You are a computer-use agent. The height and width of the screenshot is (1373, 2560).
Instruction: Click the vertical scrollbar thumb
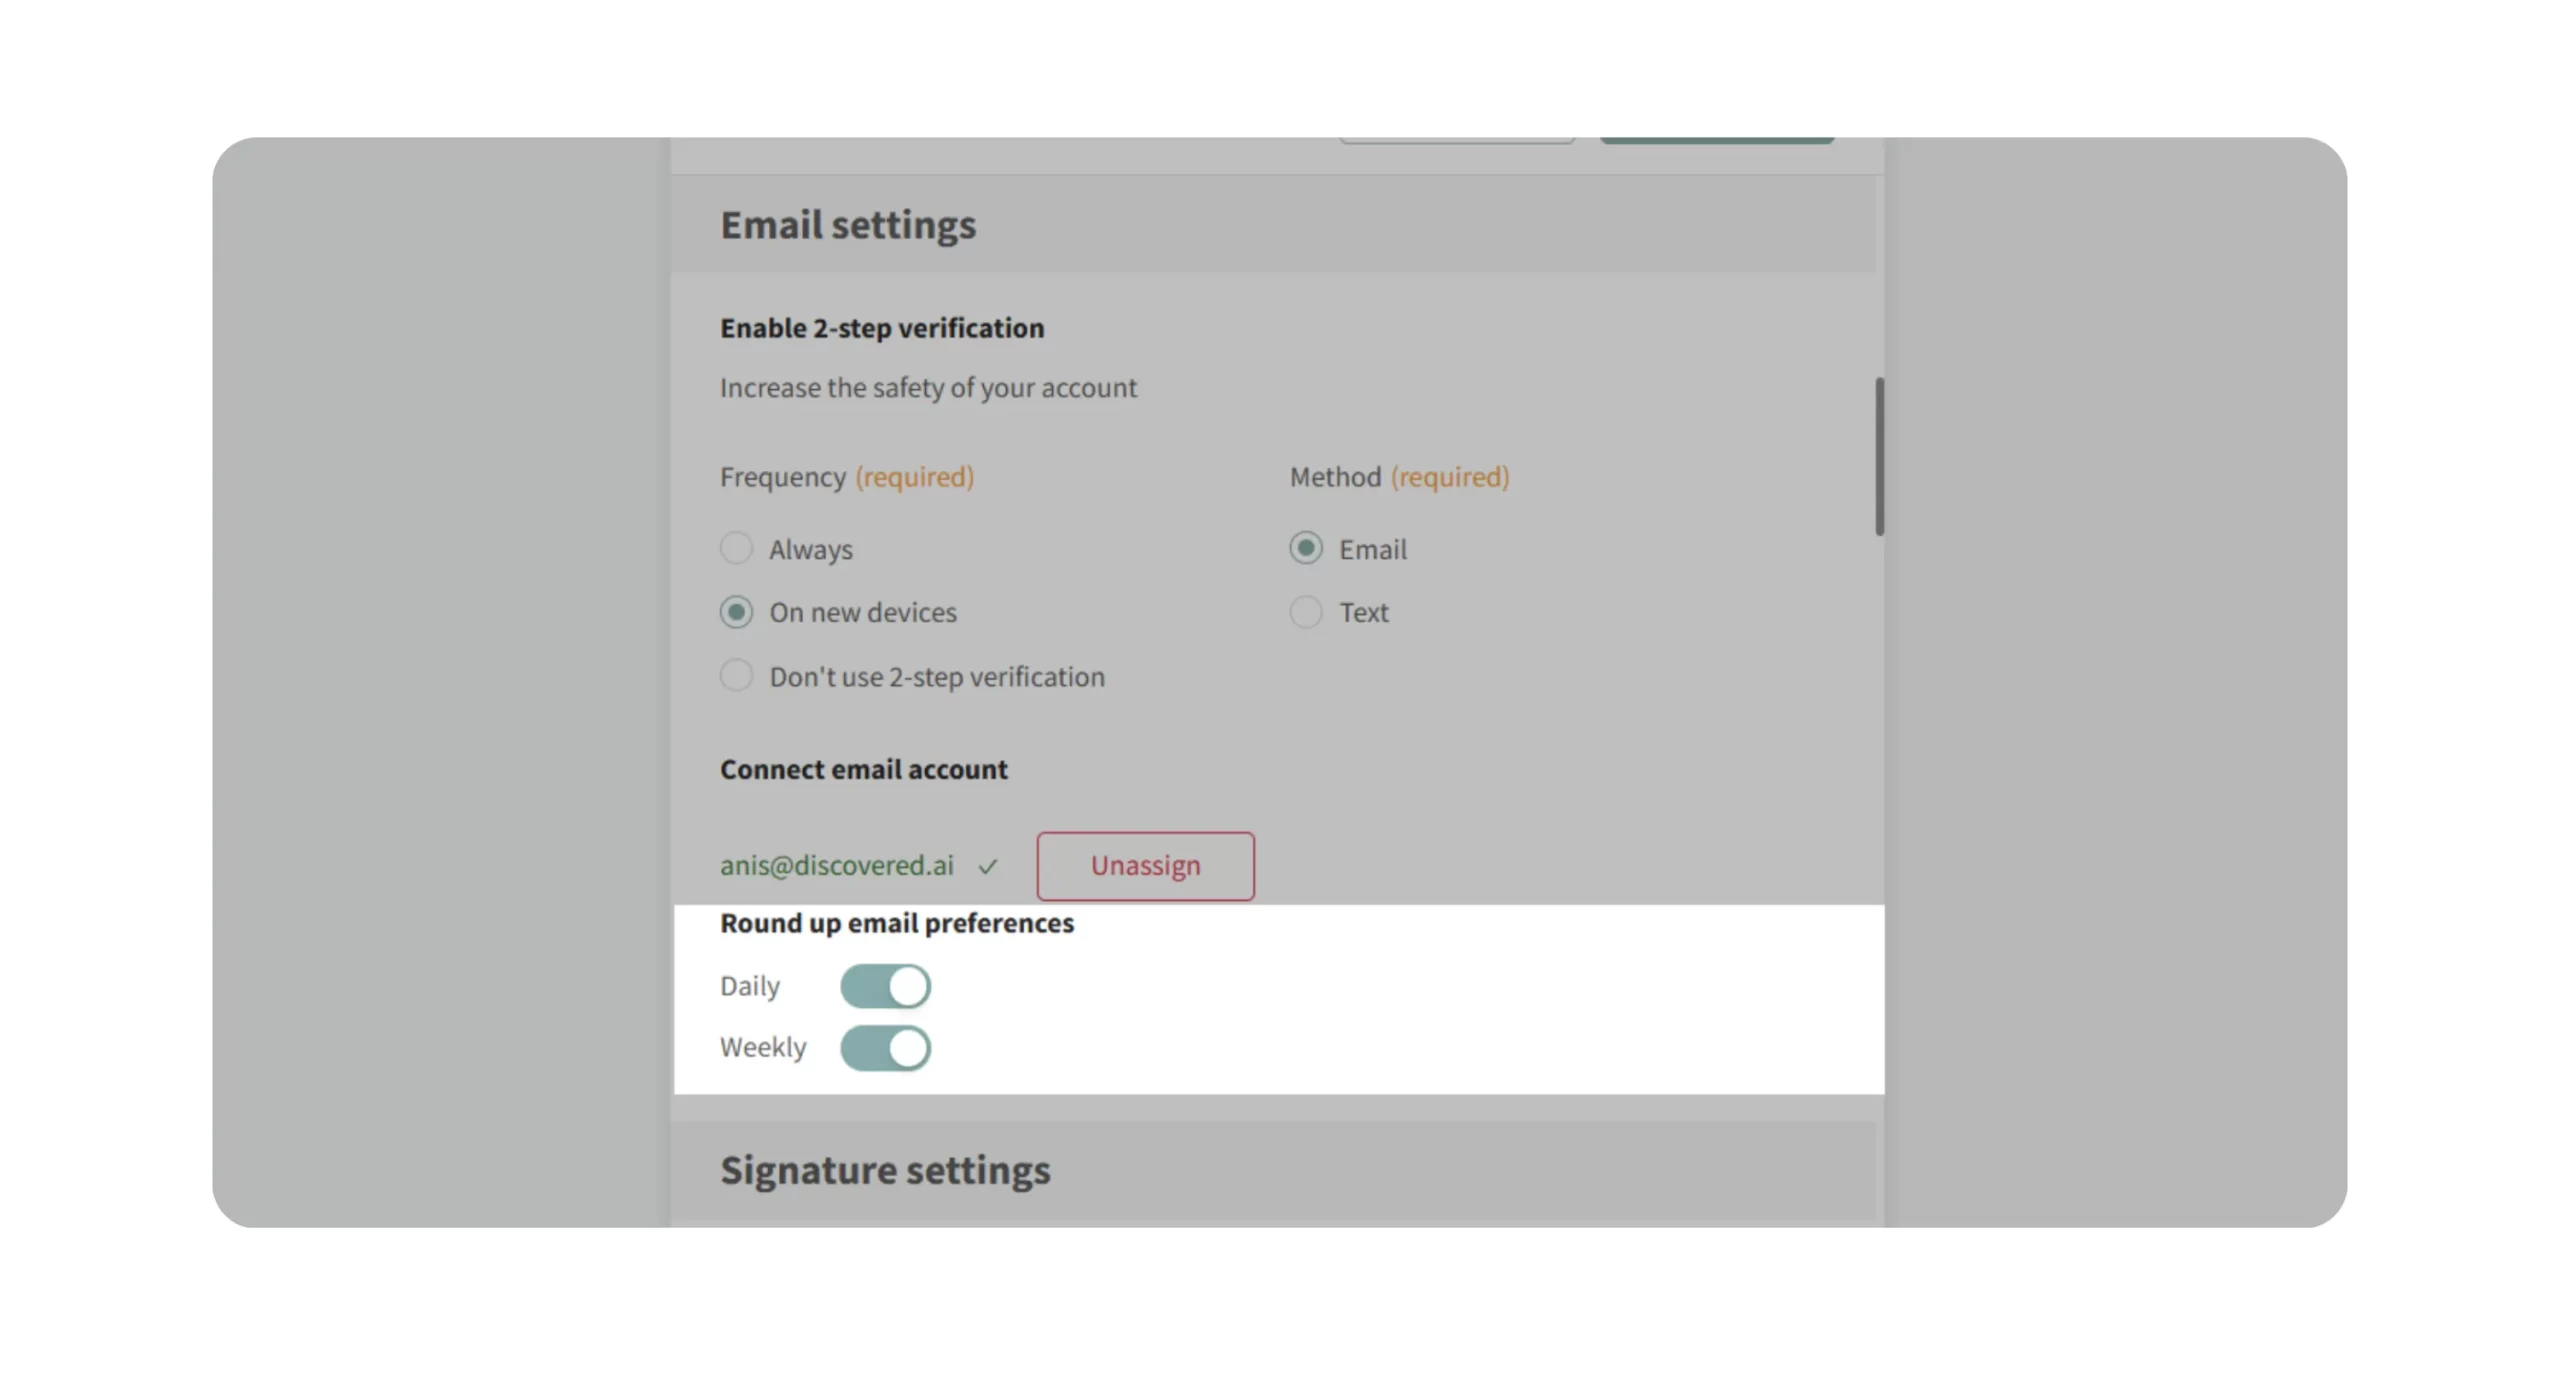(x=1879, y=456)
